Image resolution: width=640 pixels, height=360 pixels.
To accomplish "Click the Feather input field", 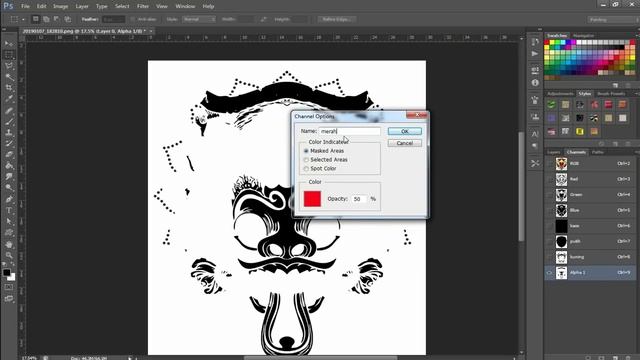I will (x=113, y=19).
